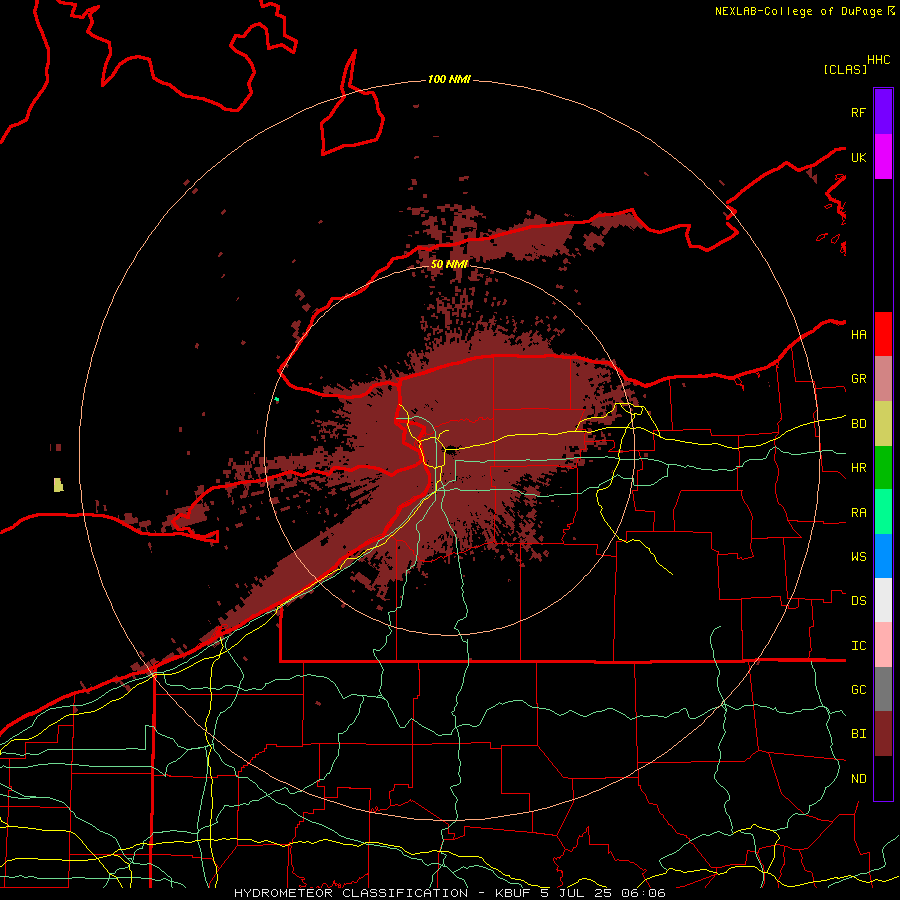This screenshot has height=900, width=900.
Task: Click the WS legend label
Action: tap(859, 557)
